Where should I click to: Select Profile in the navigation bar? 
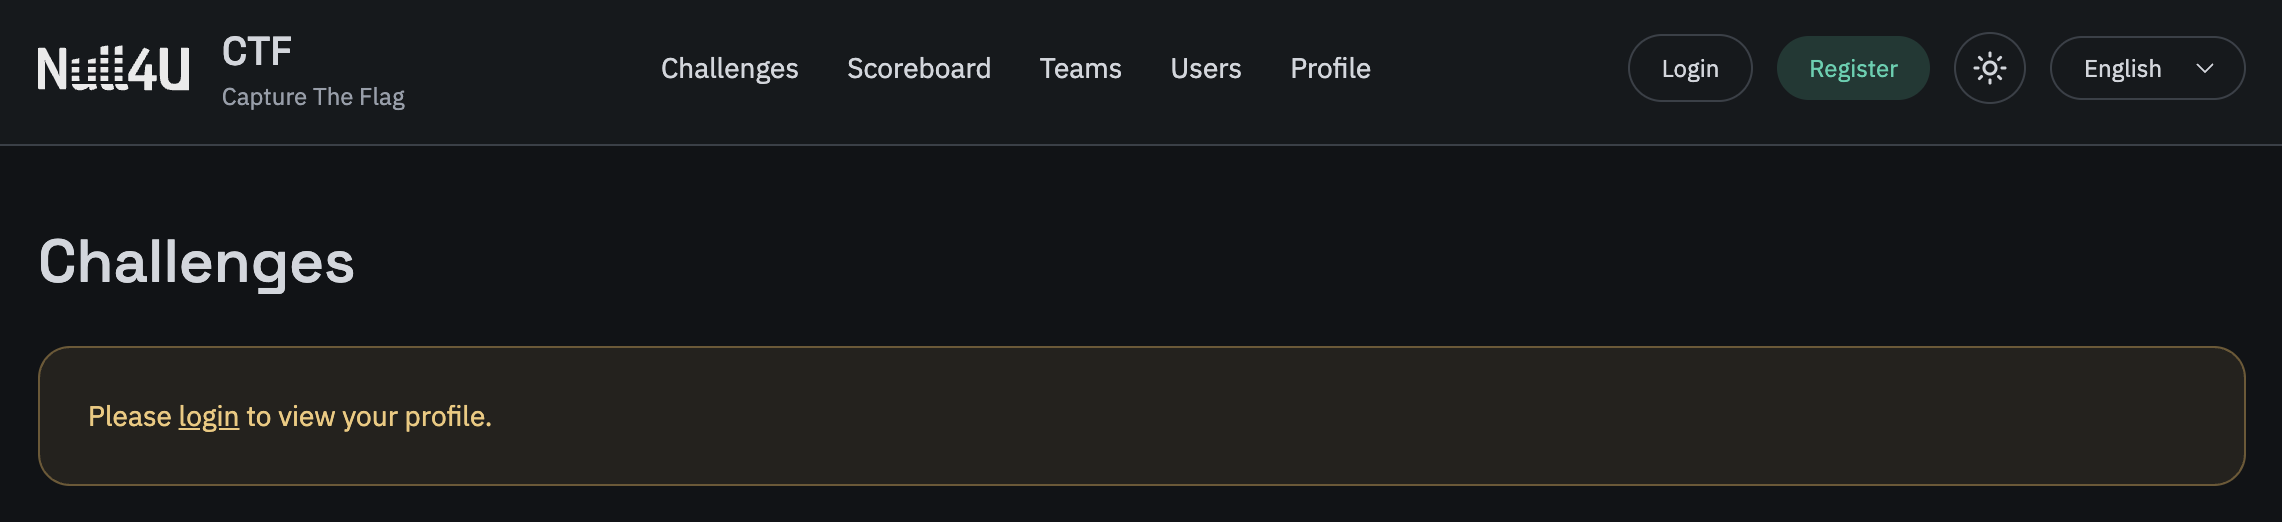tap(1330, 68)
